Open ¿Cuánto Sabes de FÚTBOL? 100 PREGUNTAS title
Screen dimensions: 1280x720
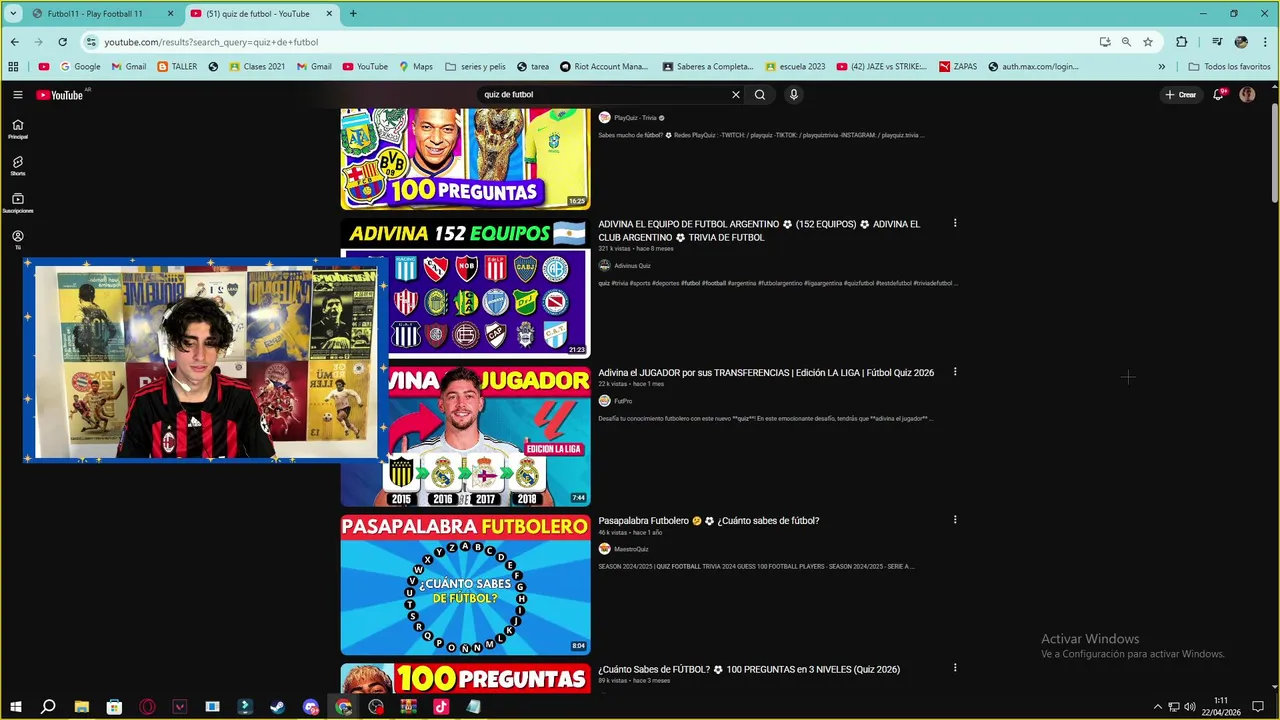pos(749,669)
